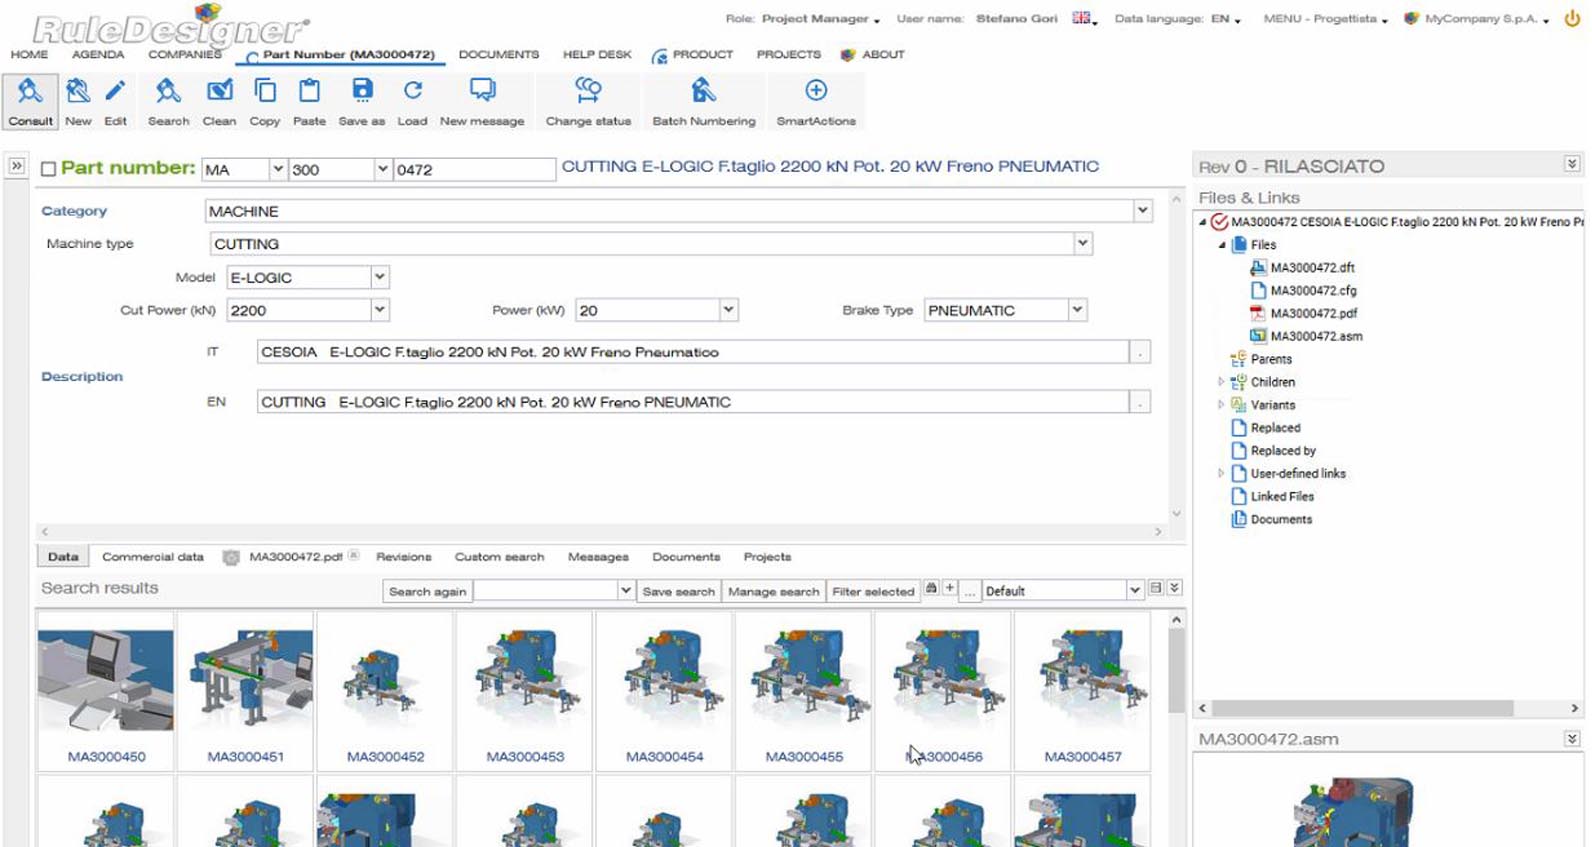Screen dimensions: 1592x847
Task: Click the EN description ellipsis button
Action: tap(1140, 402)
